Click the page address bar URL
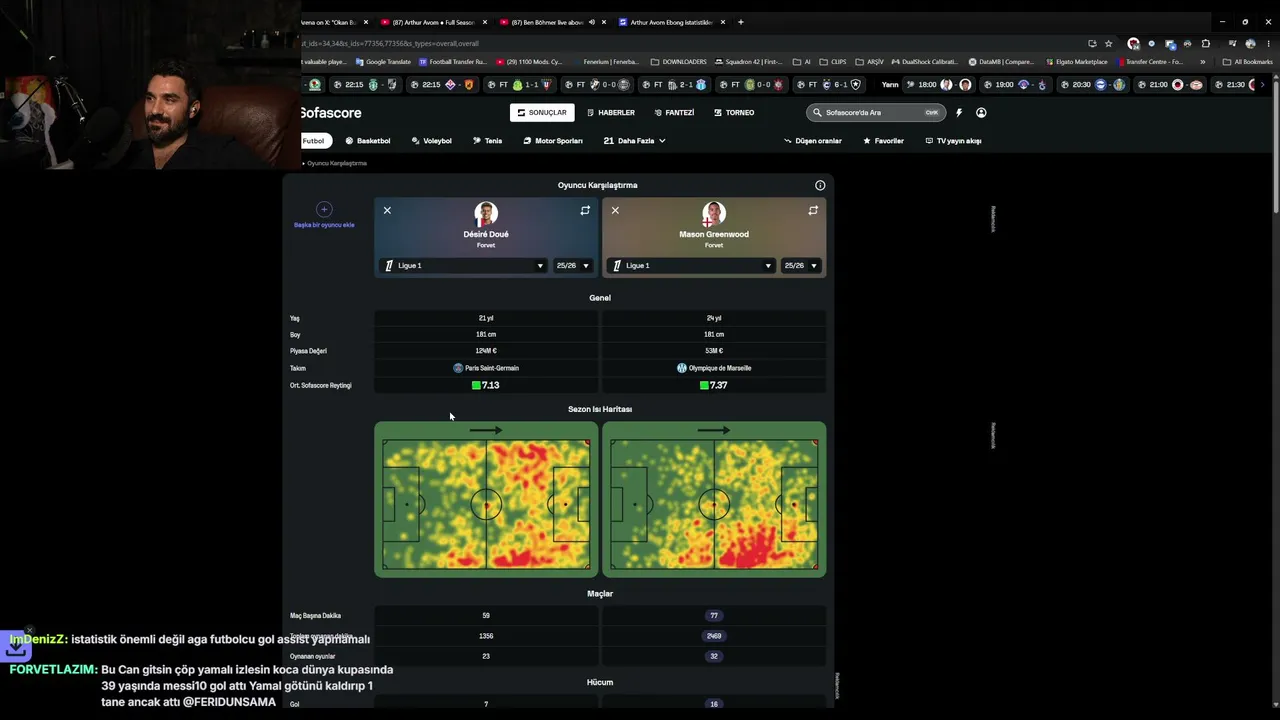1280x720 pixels. point(390,44)
